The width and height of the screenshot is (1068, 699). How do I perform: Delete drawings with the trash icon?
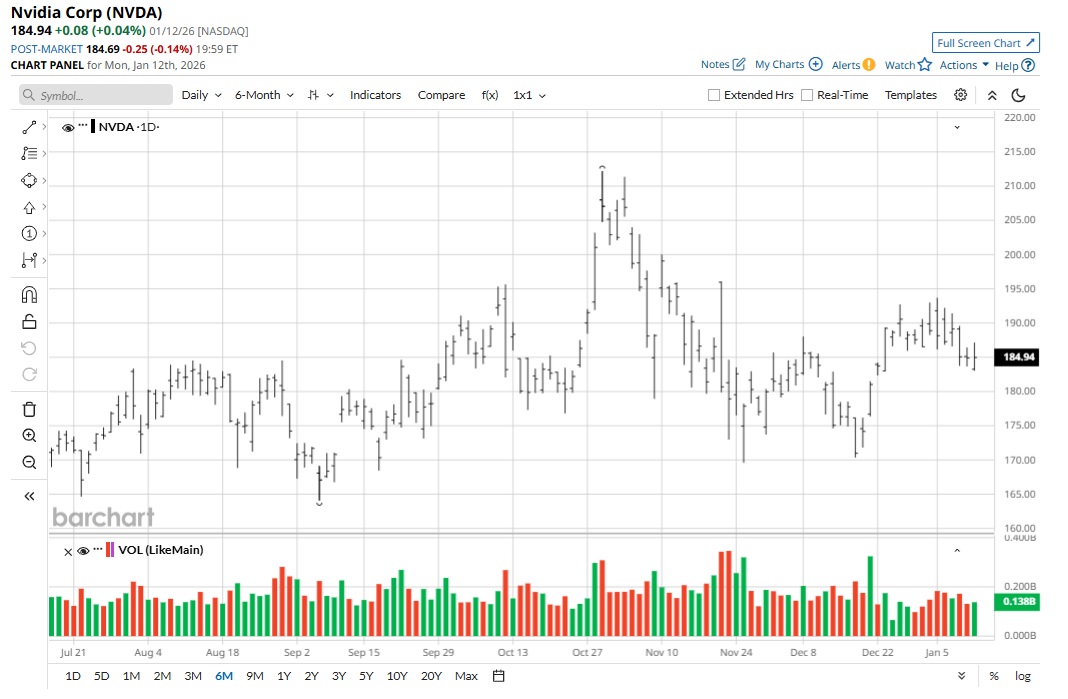pos(29,409)
